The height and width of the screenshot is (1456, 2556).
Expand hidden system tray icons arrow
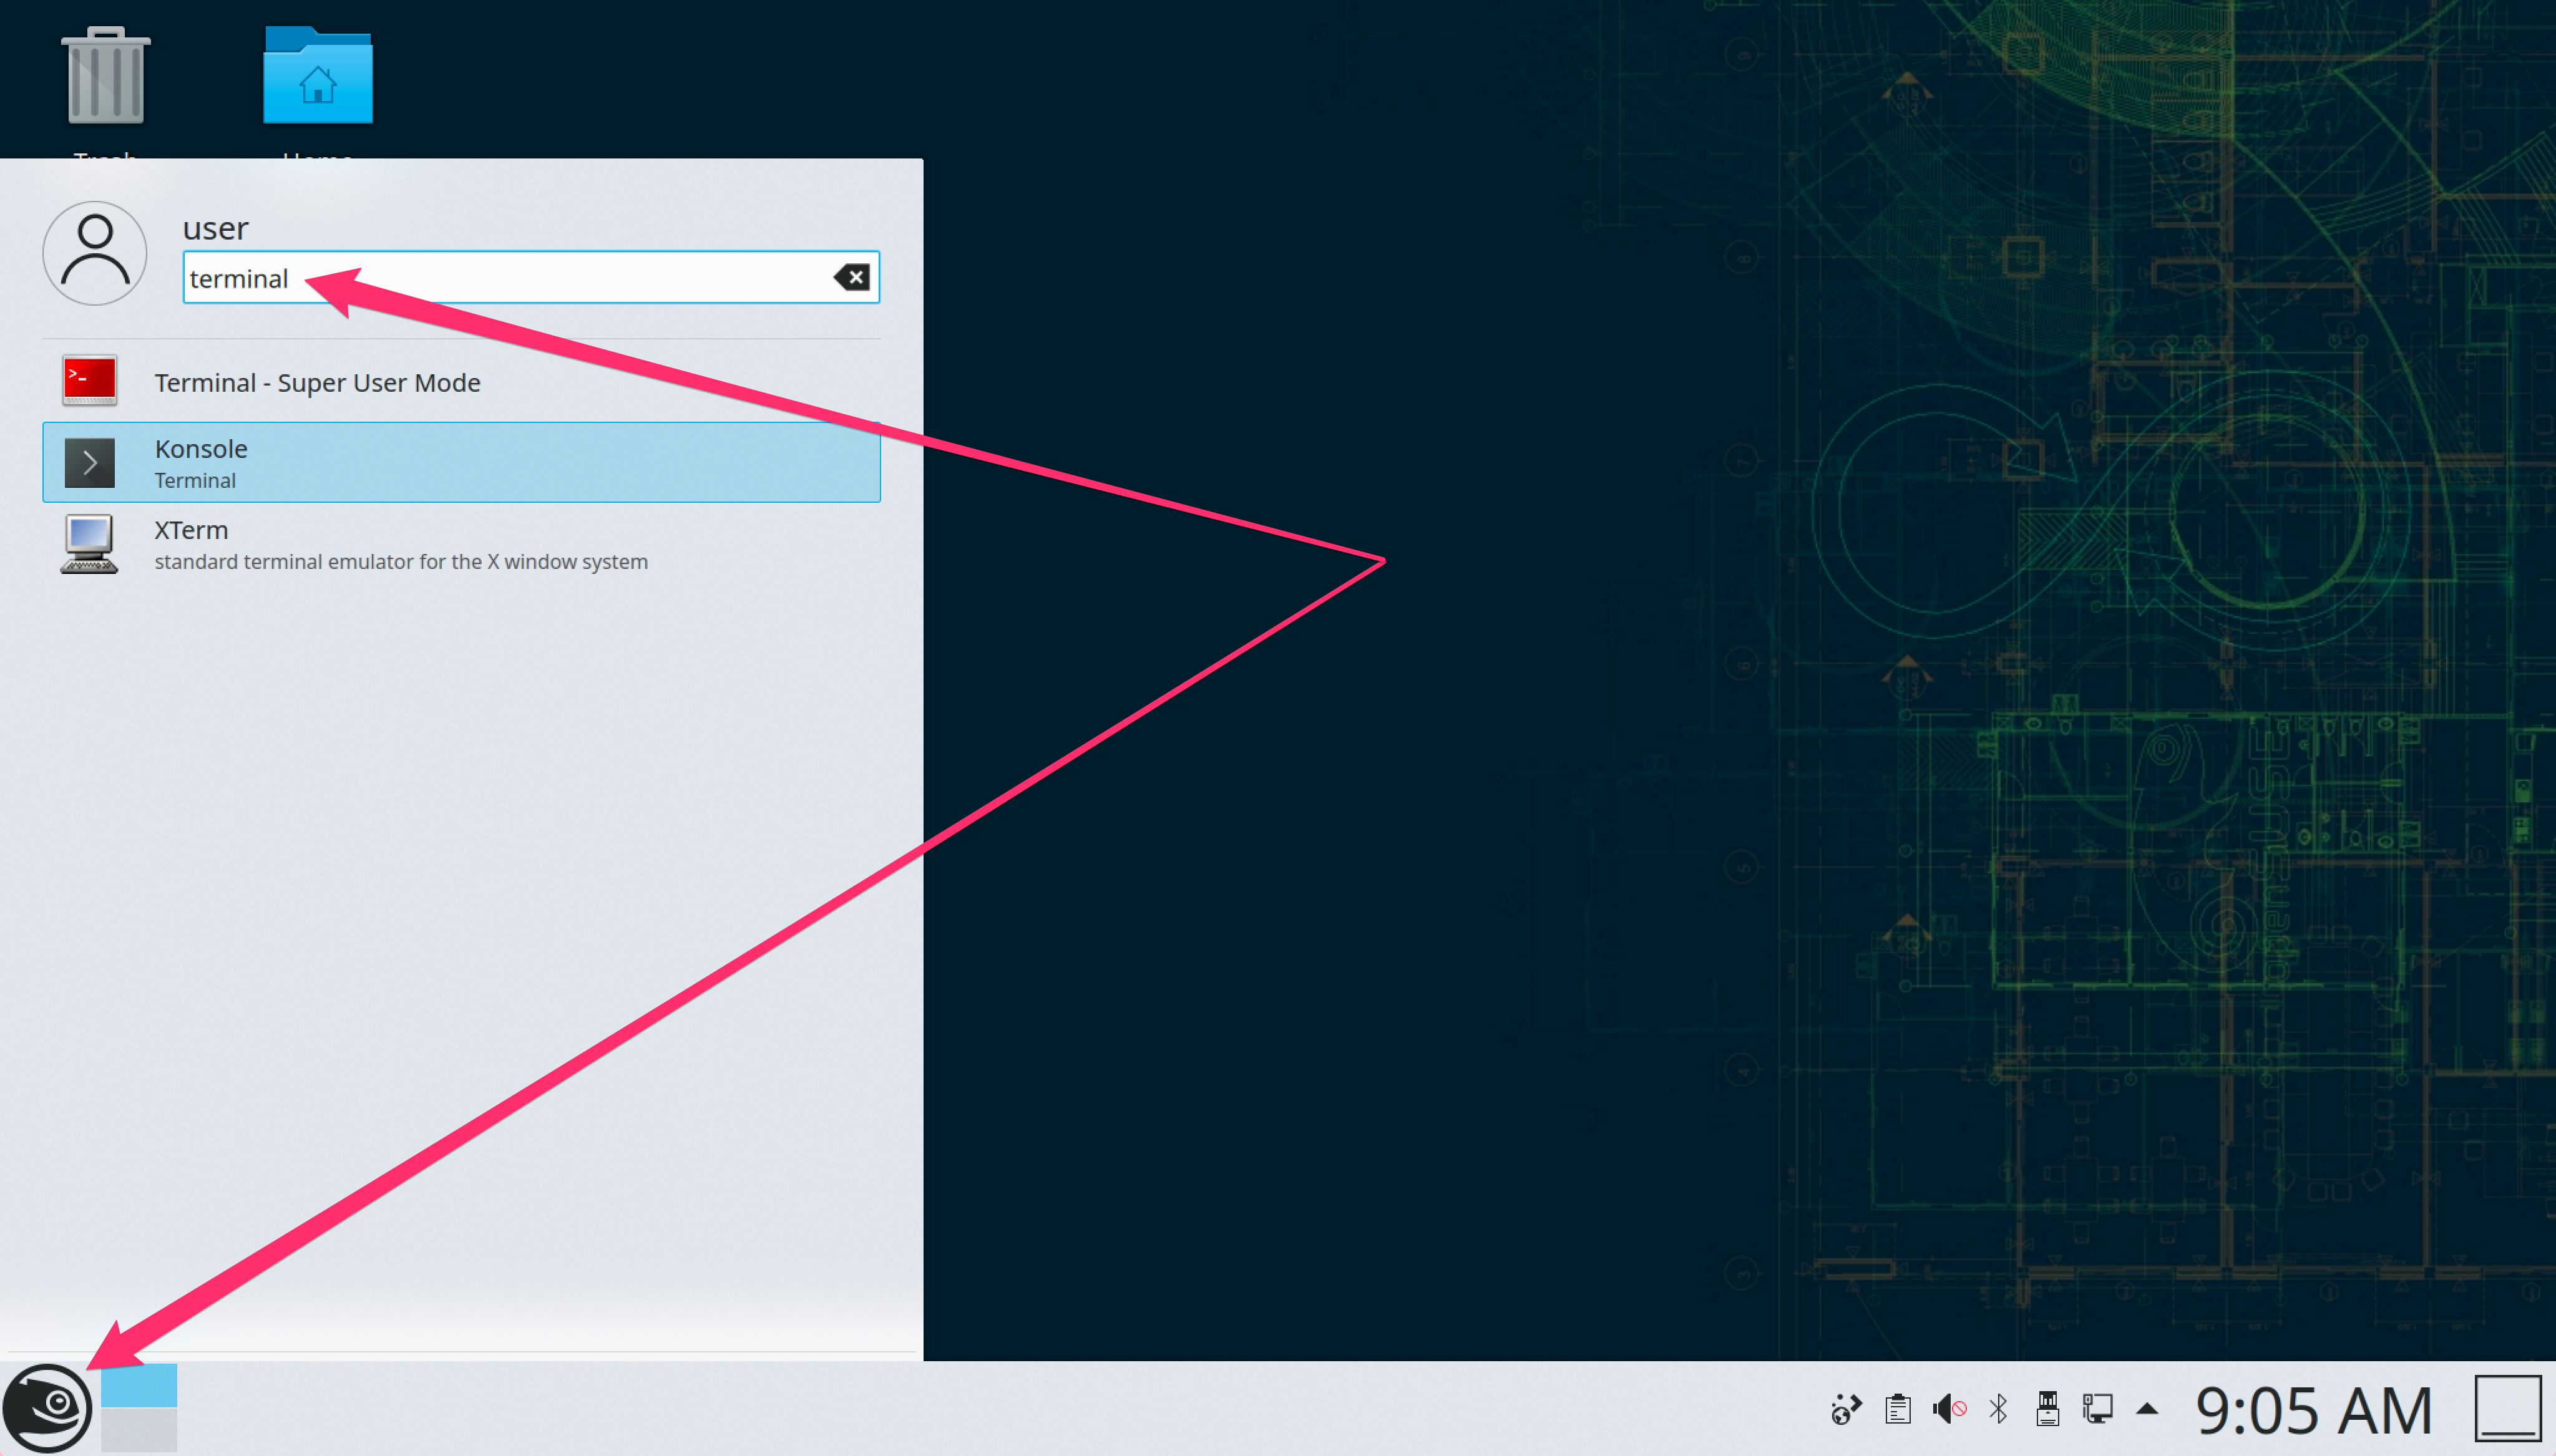tap(2147, 1409)
